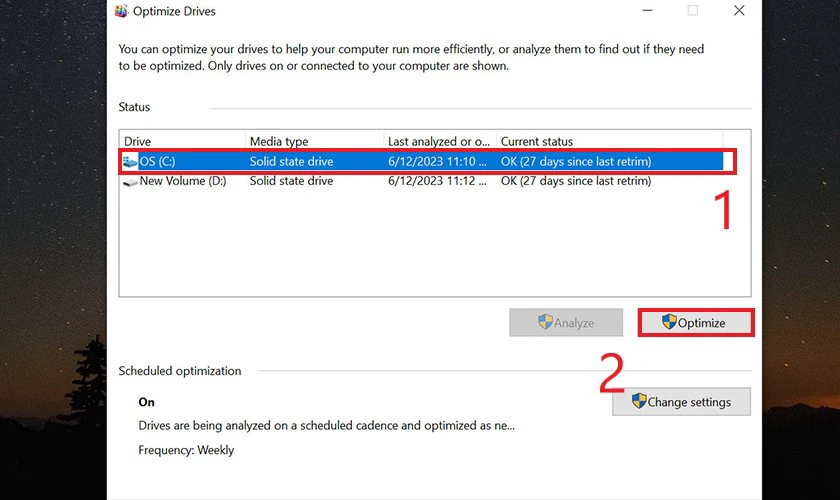
Task: Click the shield icon on Change settings
Action: pyautogui.click(x=639, y=401)
